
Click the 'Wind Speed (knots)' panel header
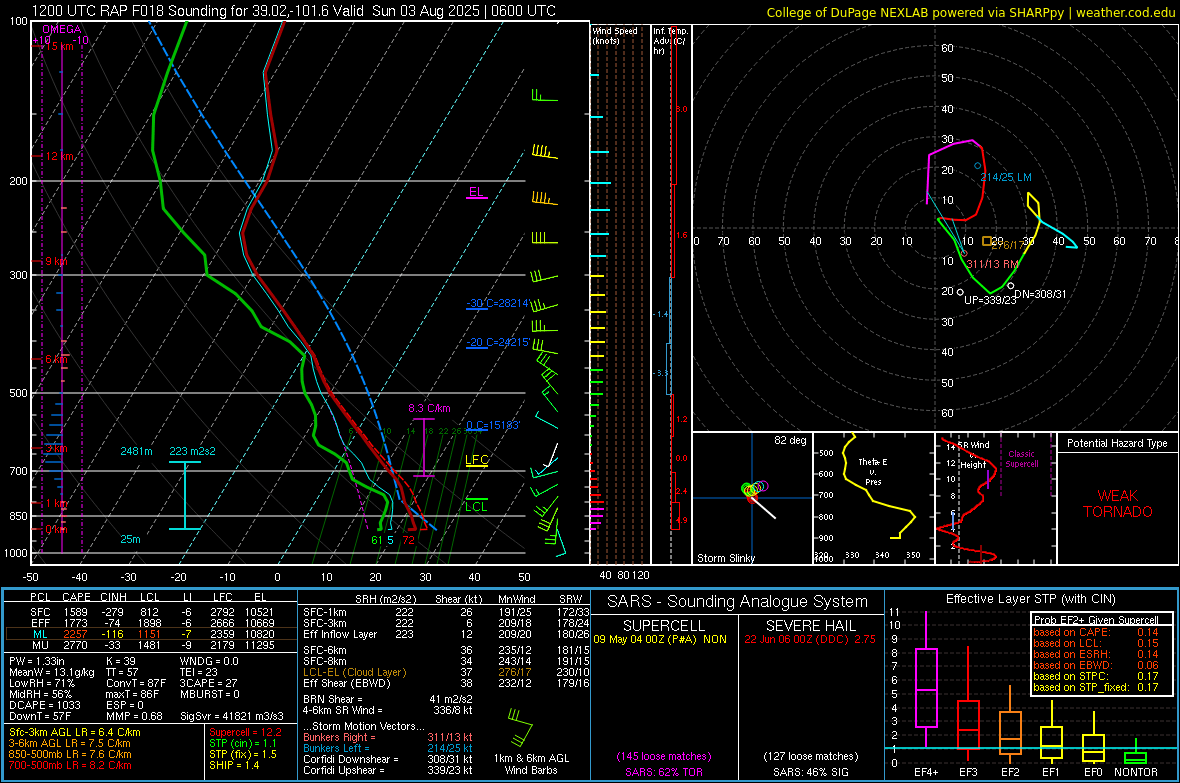pos(615,35)
